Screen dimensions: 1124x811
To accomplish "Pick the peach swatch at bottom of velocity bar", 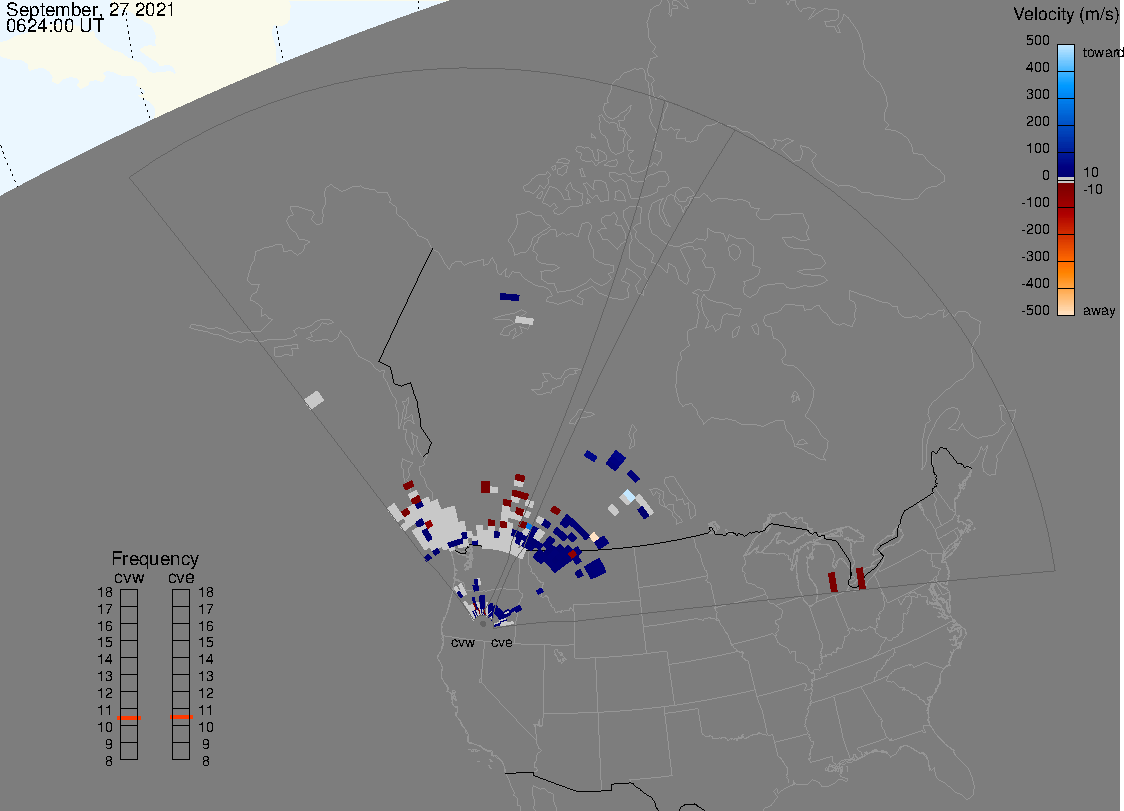I will [x=1066, y=302].
